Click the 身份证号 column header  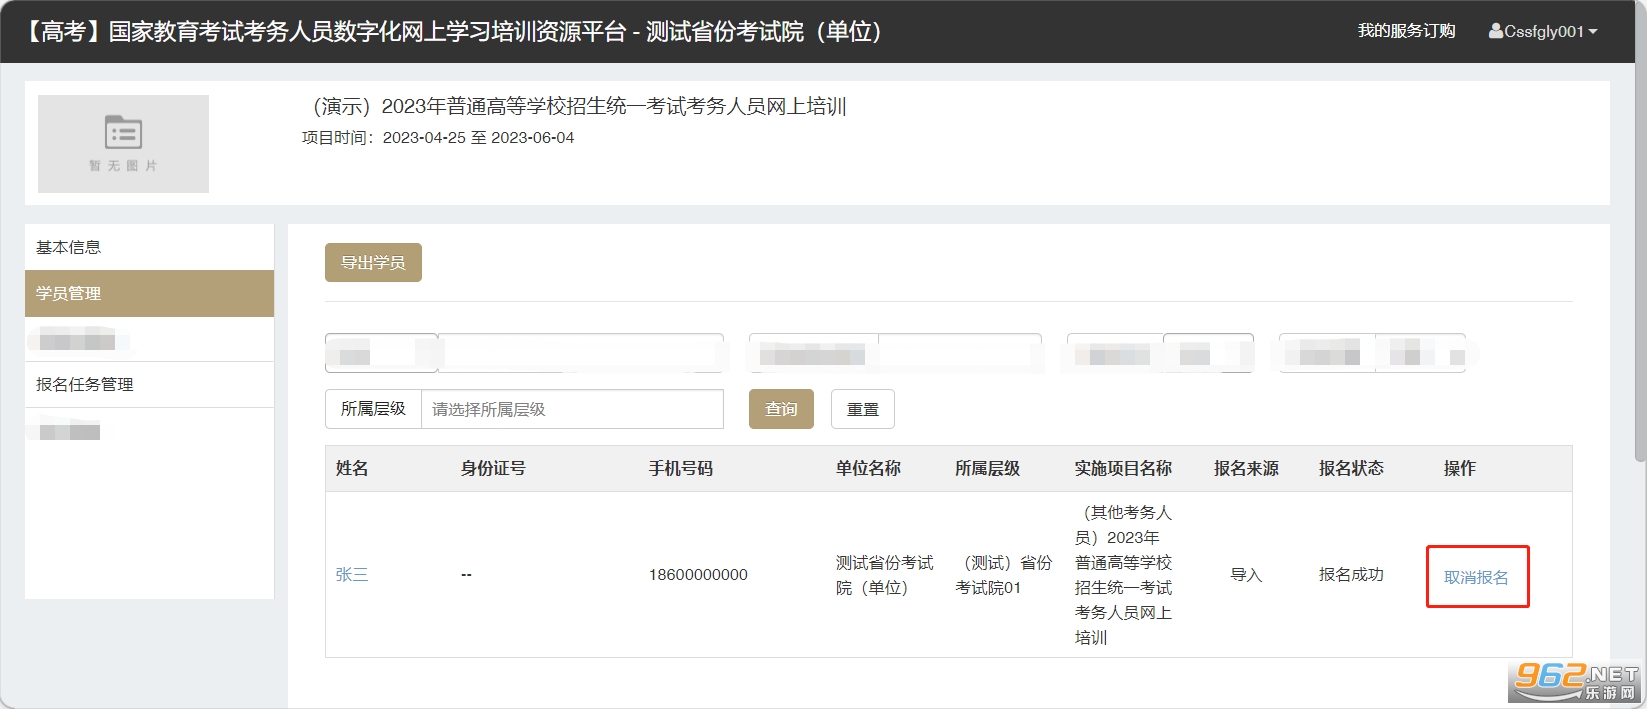(493, 468)
